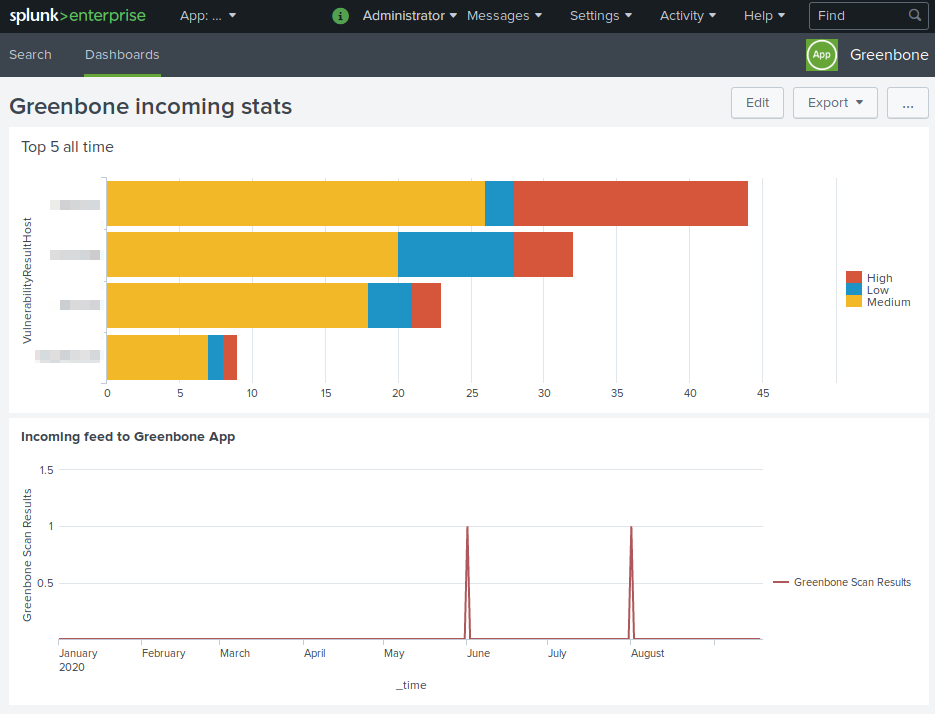The width and height of the screenshot is (935, 714).
Task: Click the green Greenbone App icon
Action: tap(821, 55)
